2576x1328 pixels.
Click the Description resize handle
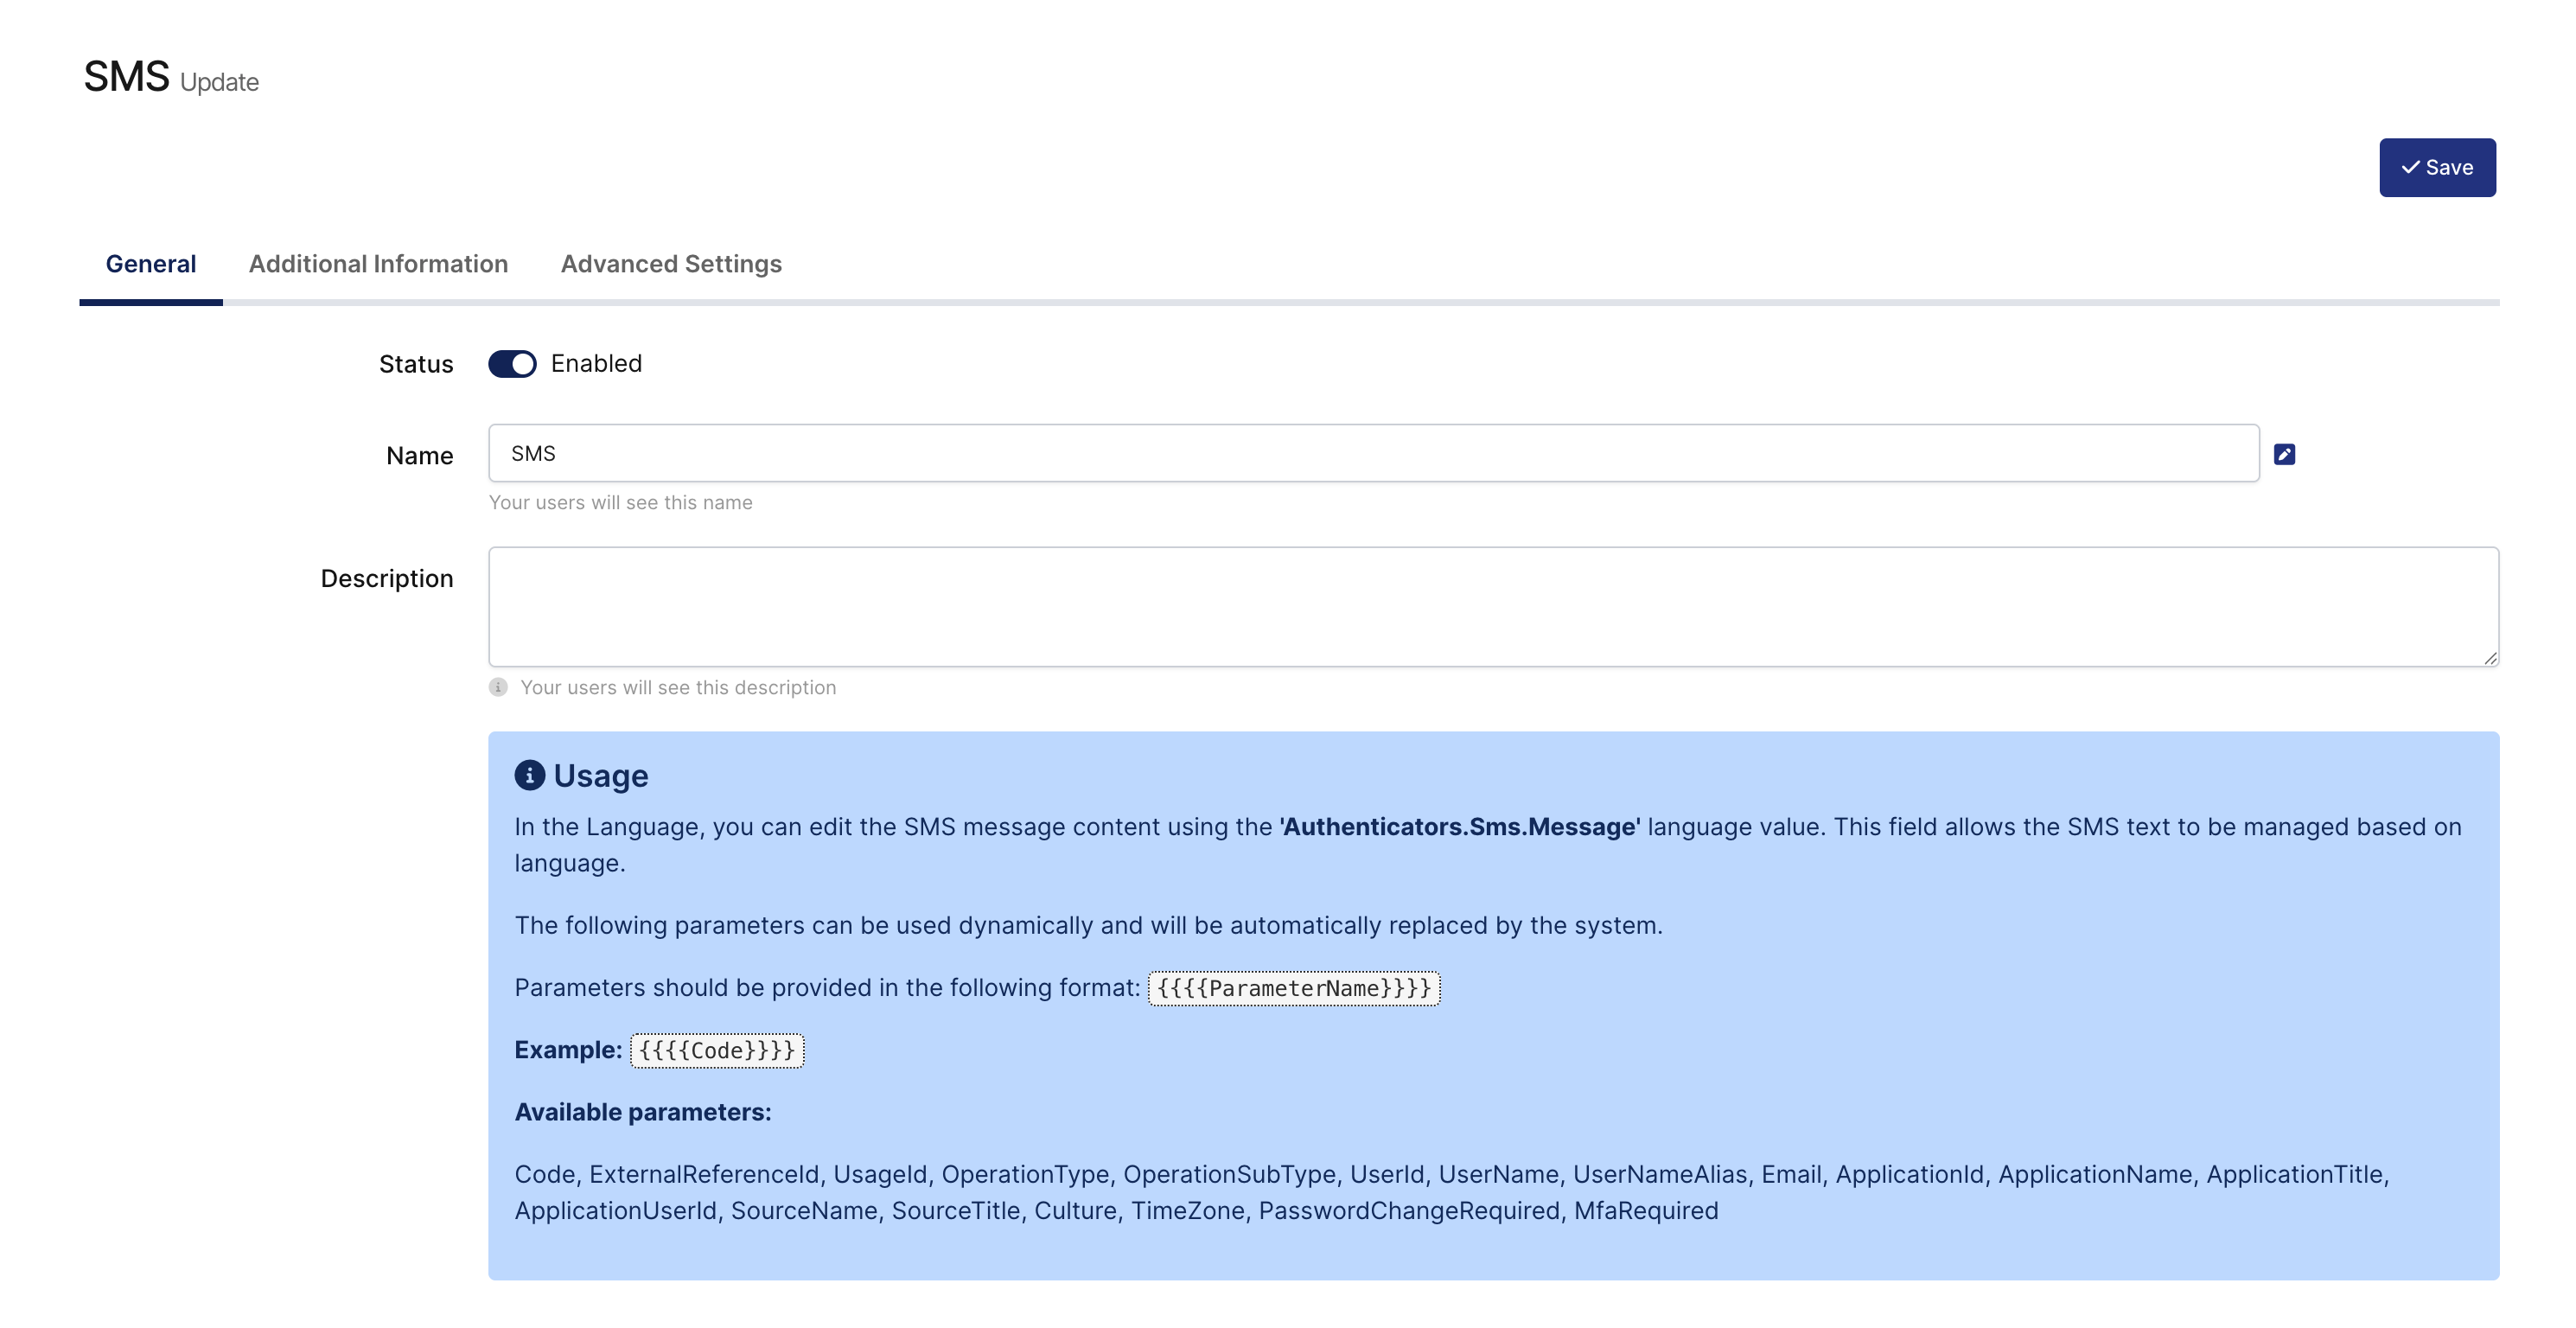click(x=2490, y=658)
